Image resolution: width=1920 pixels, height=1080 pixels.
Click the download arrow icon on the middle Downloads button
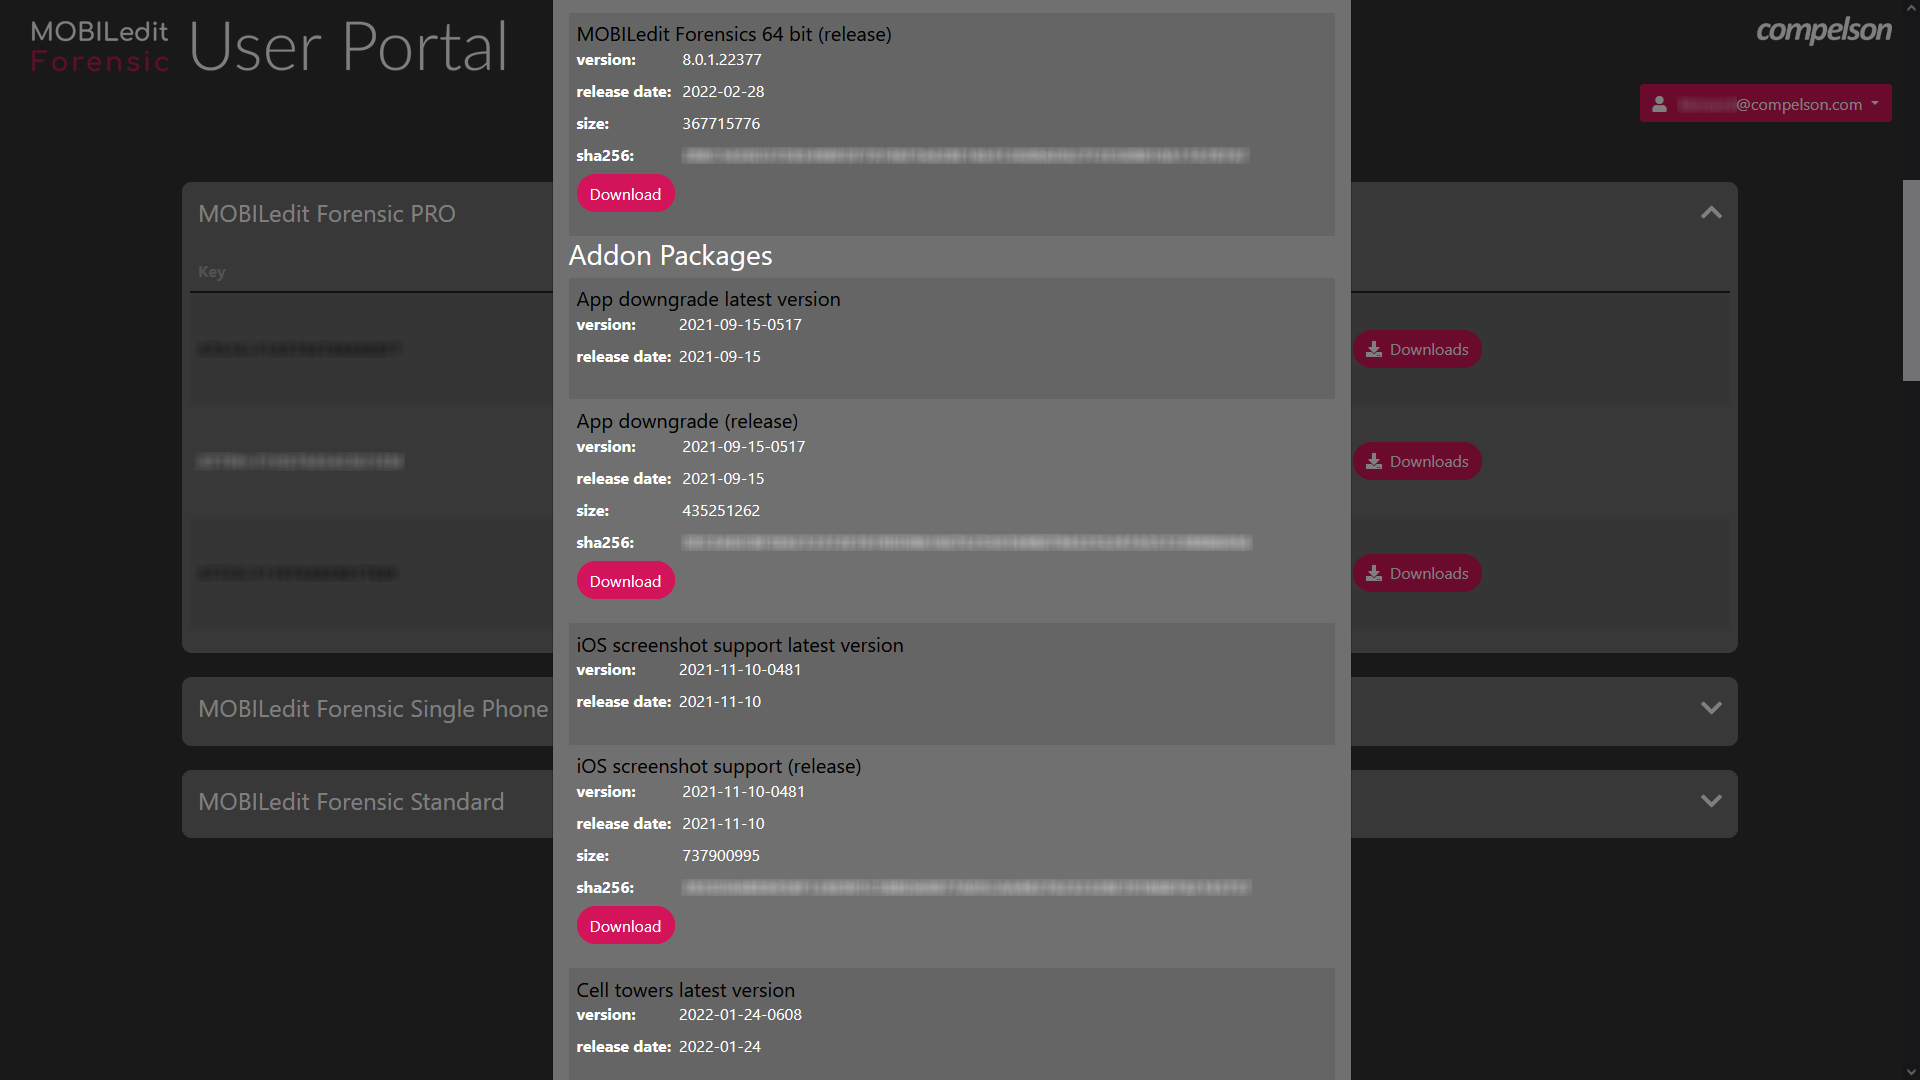1375,461
